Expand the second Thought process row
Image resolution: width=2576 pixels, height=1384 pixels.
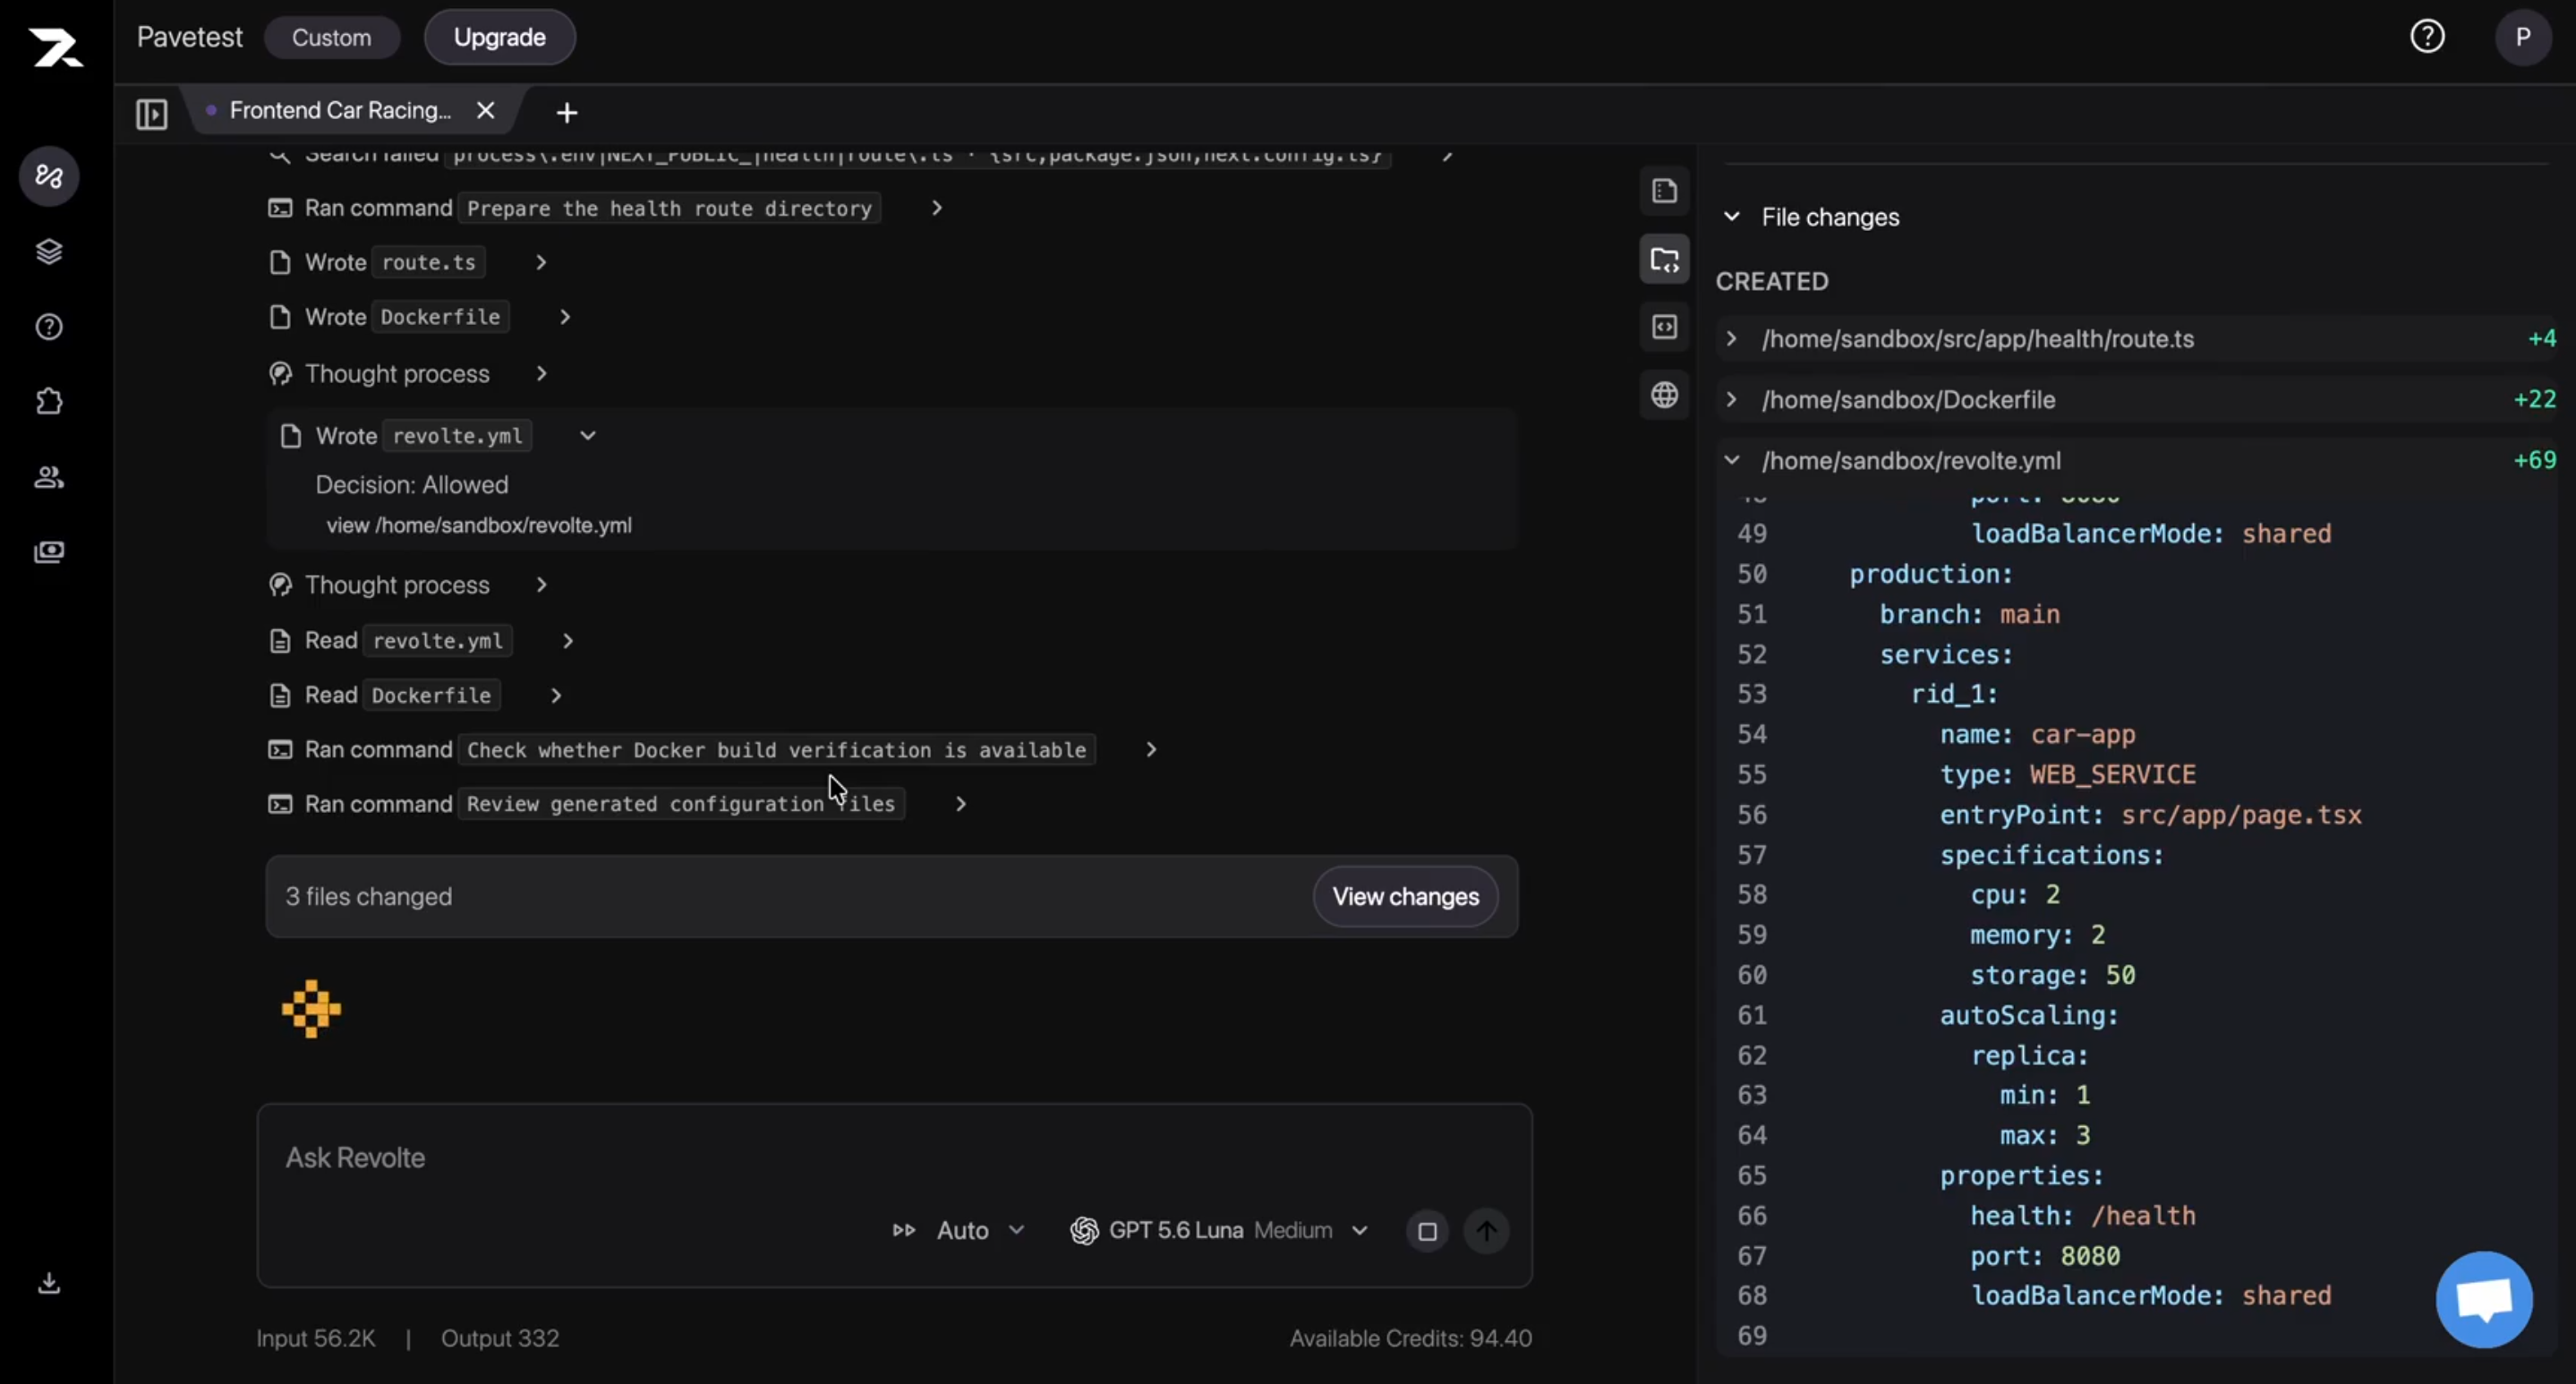click(x=541, y=585)
